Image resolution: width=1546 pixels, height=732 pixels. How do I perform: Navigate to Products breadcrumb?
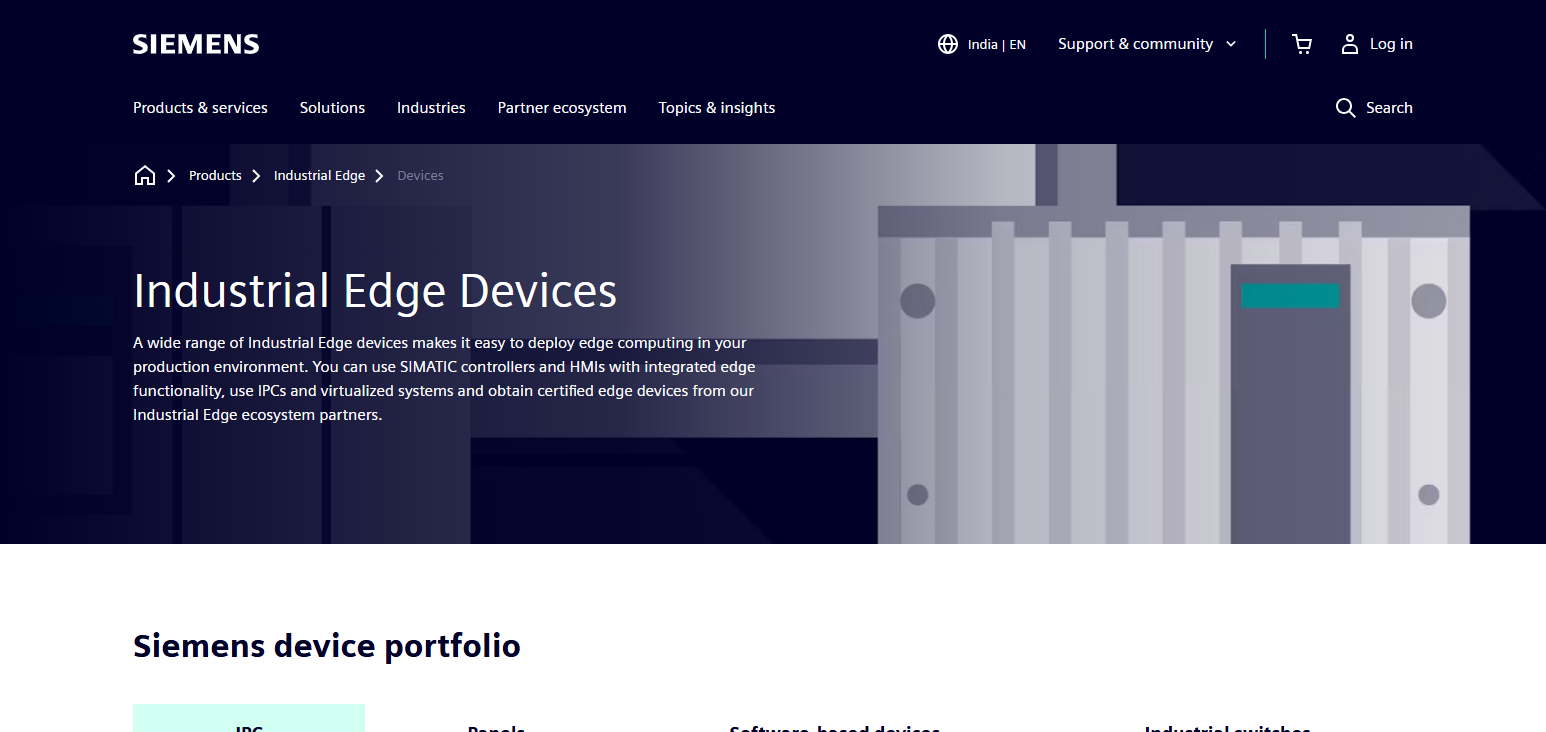[215, 175]
